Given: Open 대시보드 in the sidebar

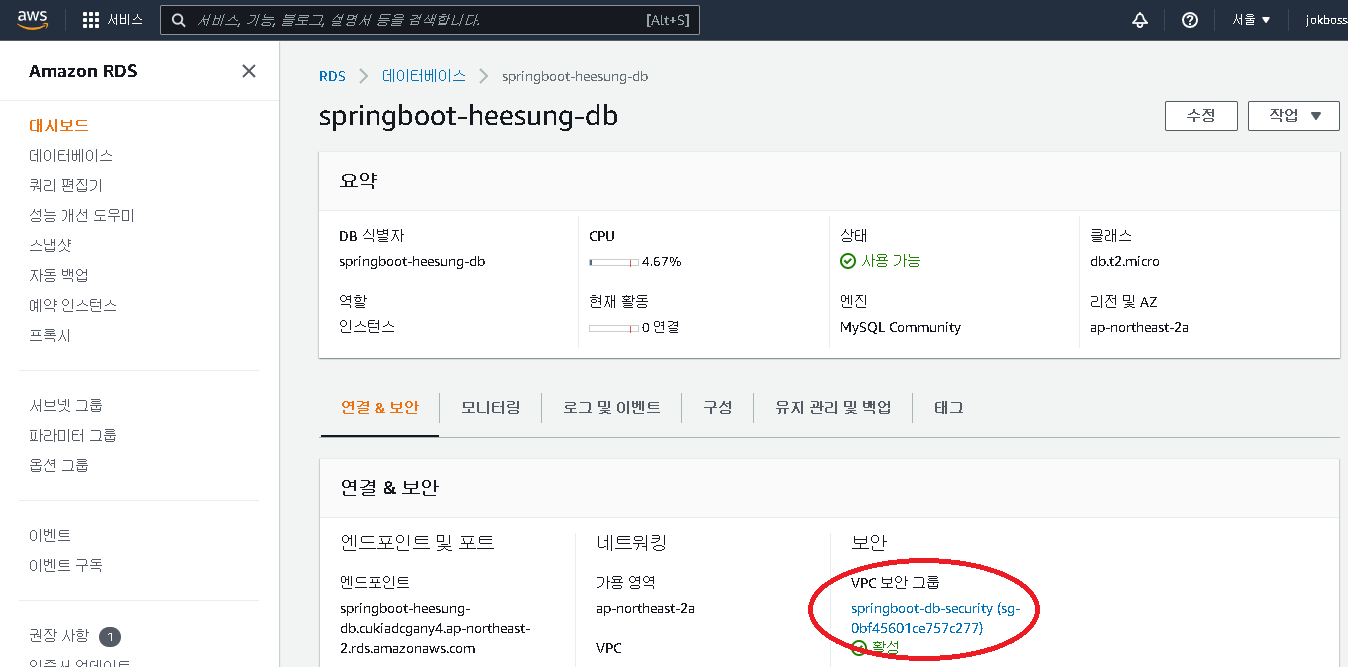Looking at the screenshot, I should (59, 126).
